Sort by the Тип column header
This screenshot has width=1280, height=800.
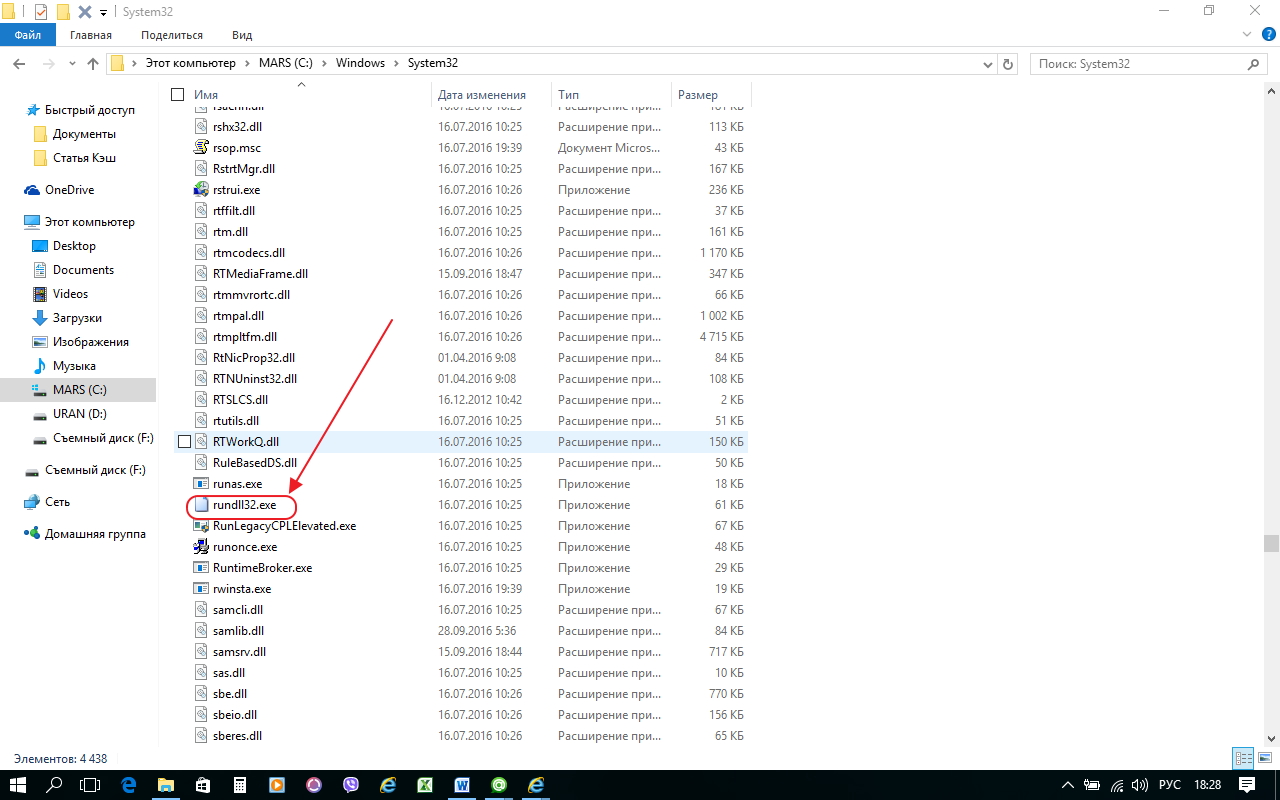pyautogui.click(x=568, y=95)
